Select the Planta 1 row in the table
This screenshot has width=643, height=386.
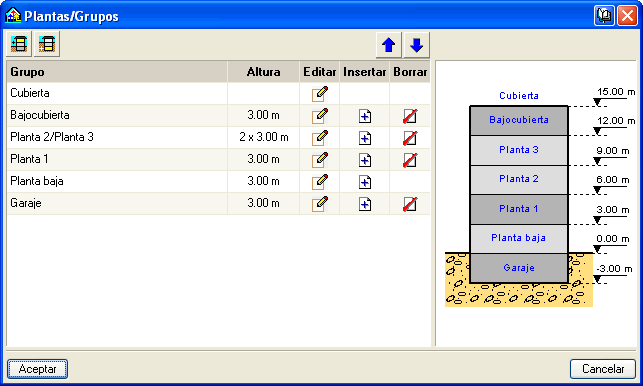(x=218, y=160)
